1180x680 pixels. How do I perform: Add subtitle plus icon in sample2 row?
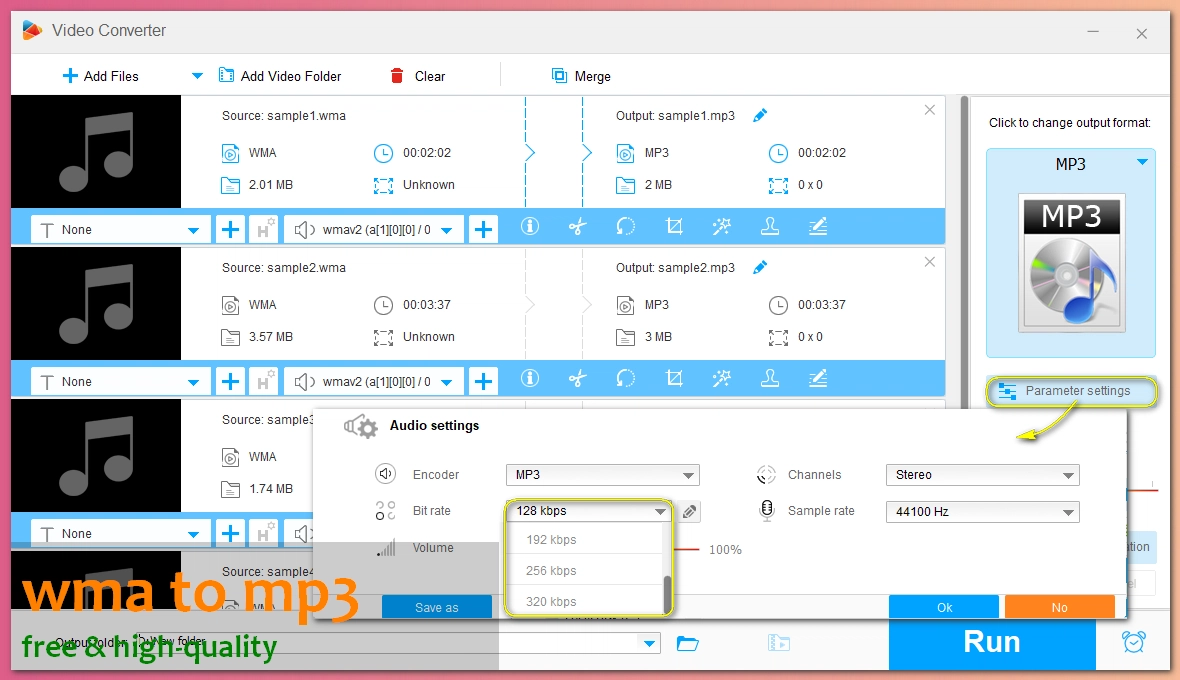[x=230, y=381]
